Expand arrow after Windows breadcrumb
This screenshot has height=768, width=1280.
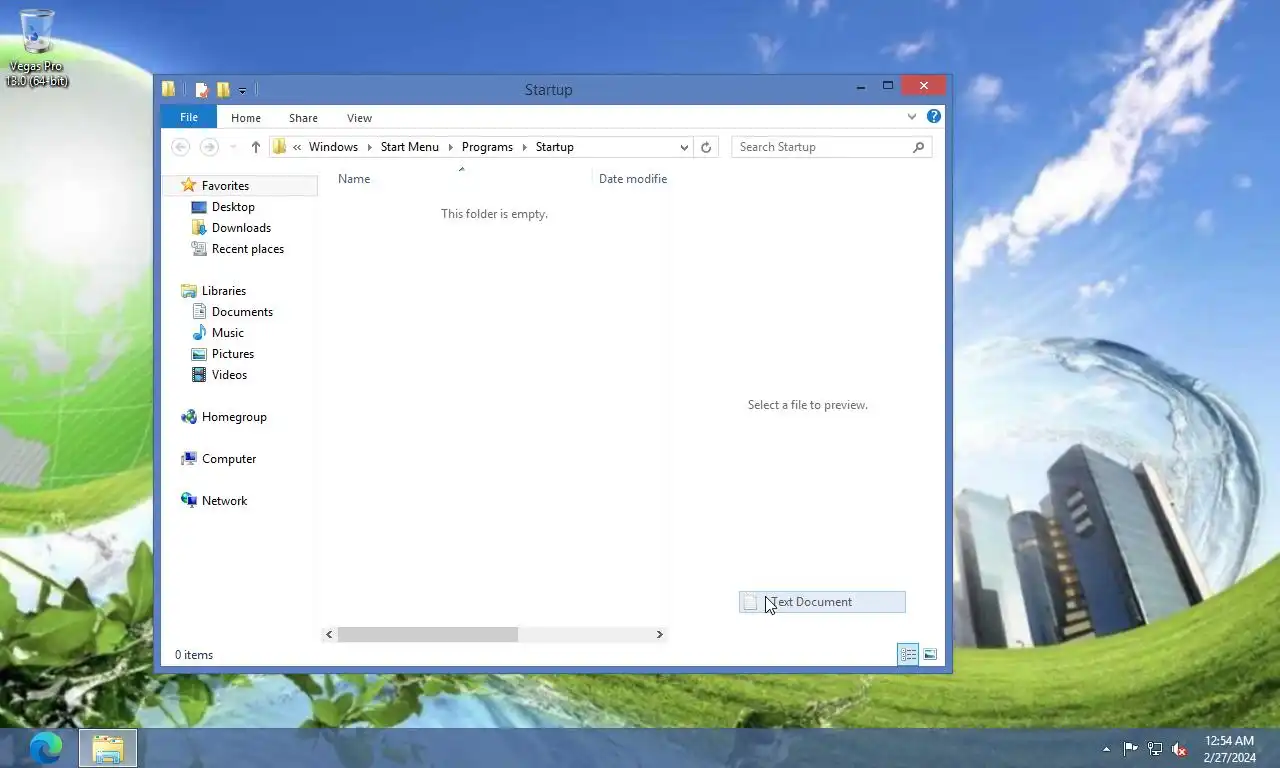tap(369, 147)
